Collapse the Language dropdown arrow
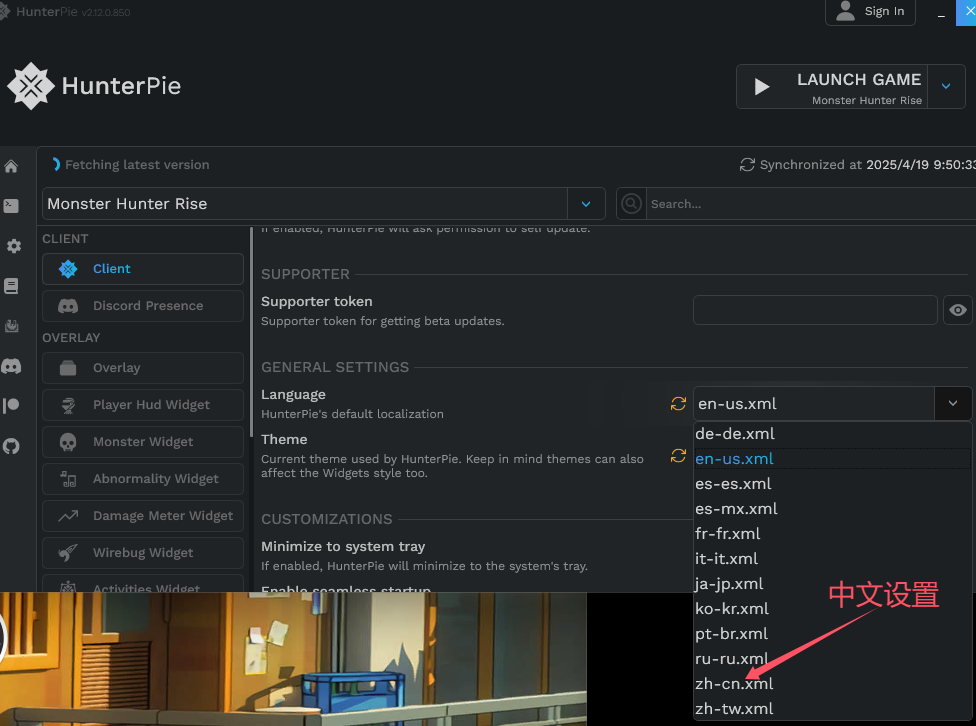976x726 pixels. [x=953, y=403]
